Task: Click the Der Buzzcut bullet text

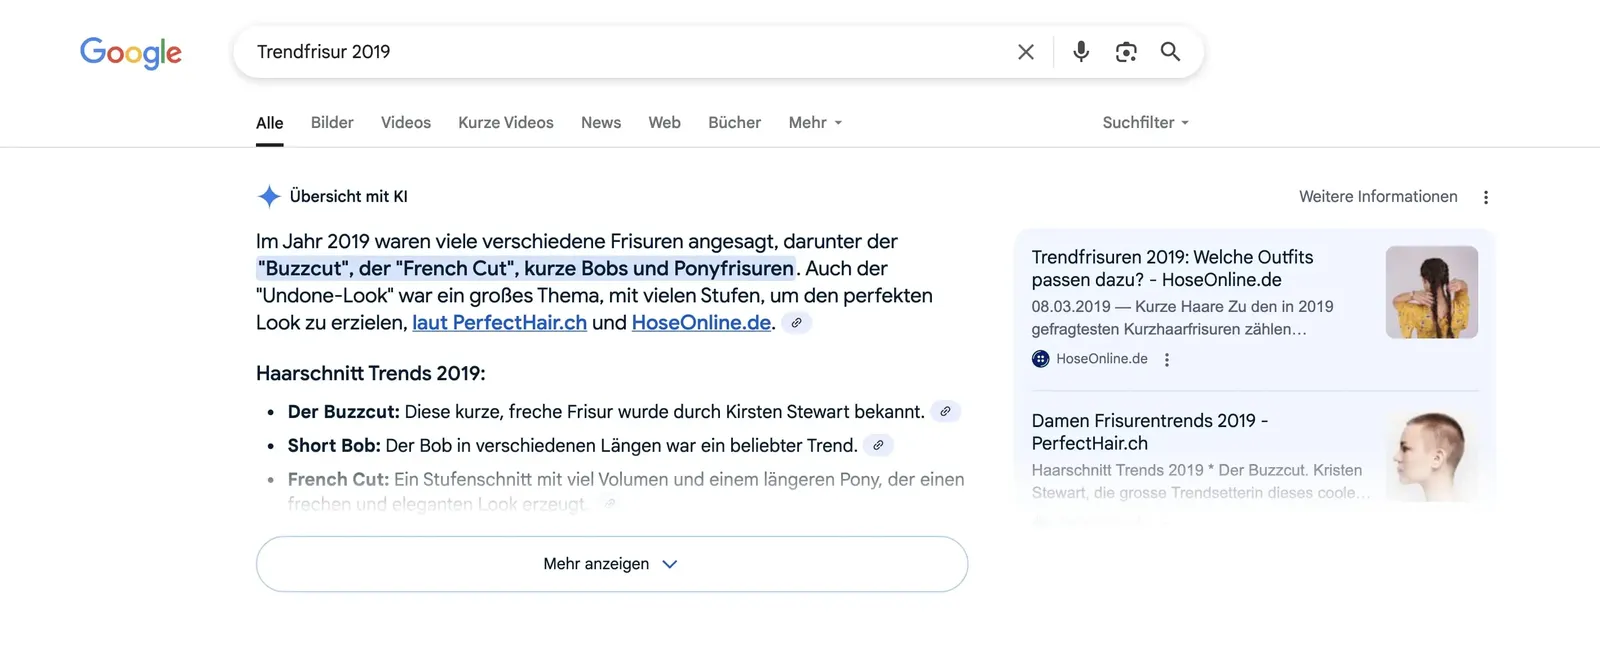Action: 606,412
